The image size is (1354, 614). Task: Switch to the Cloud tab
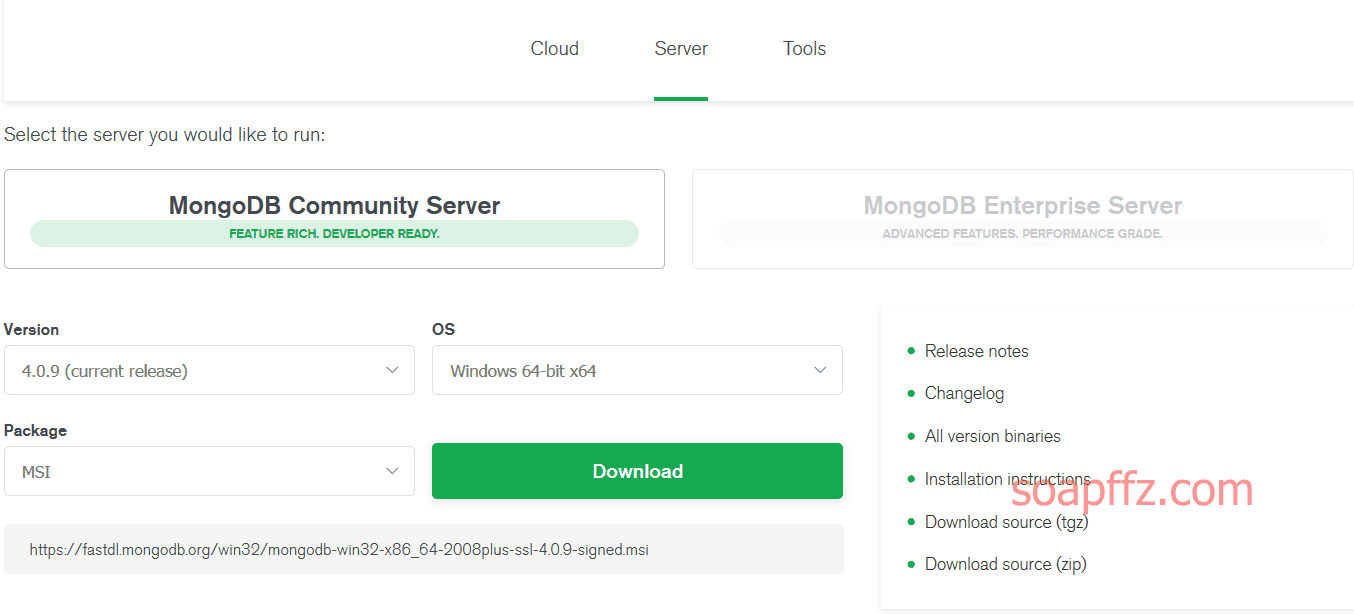point(554,48)
